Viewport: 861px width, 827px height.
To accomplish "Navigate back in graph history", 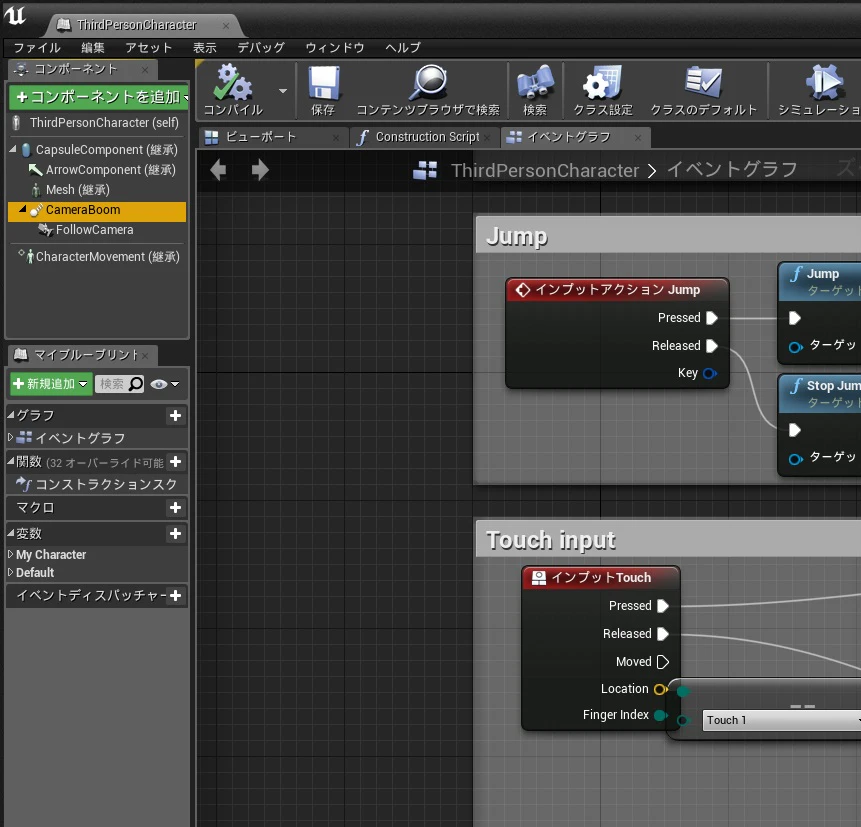I will click(x=219, y=170).
